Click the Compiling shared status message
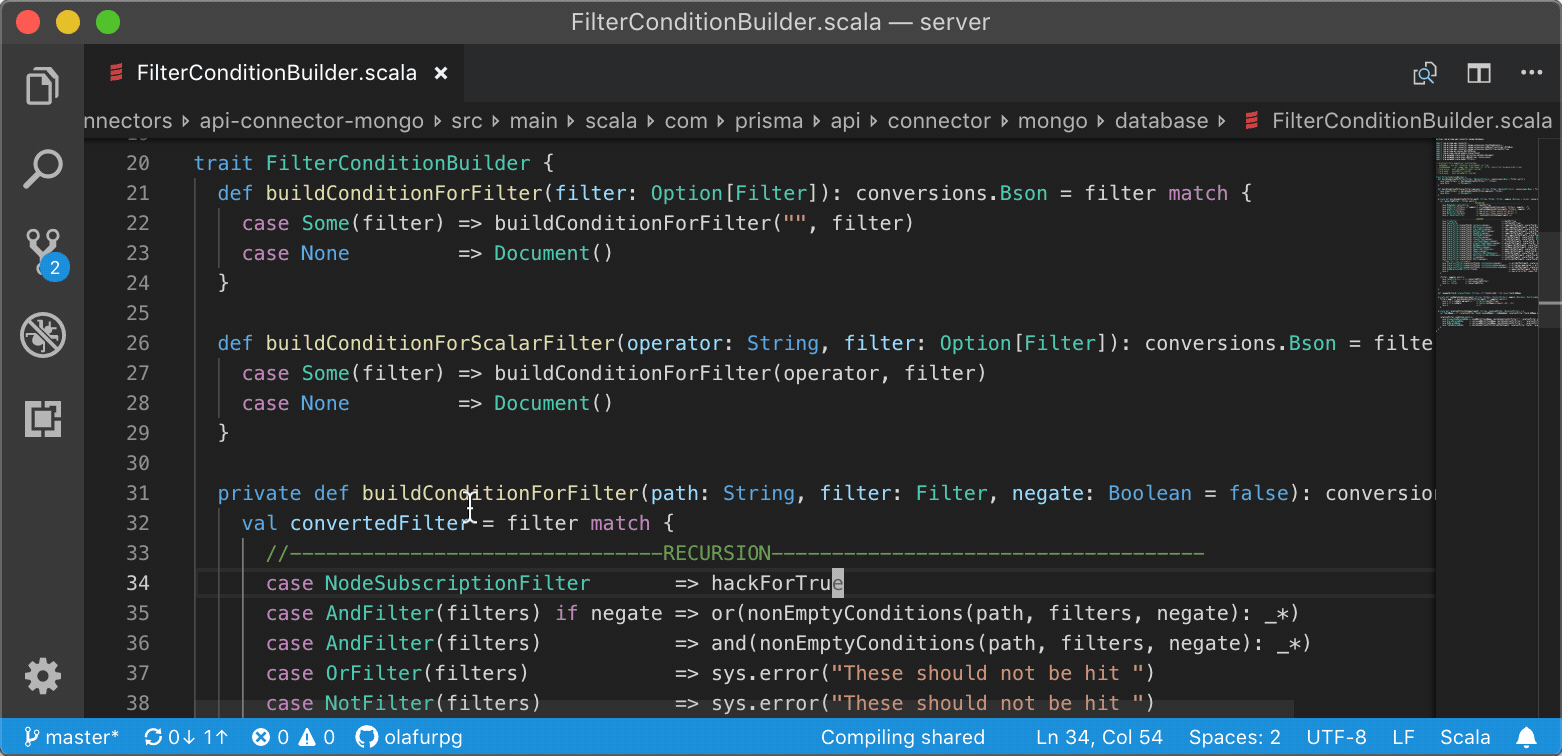1562x756 pixels. pyautogui.click(x=903, y=738)
